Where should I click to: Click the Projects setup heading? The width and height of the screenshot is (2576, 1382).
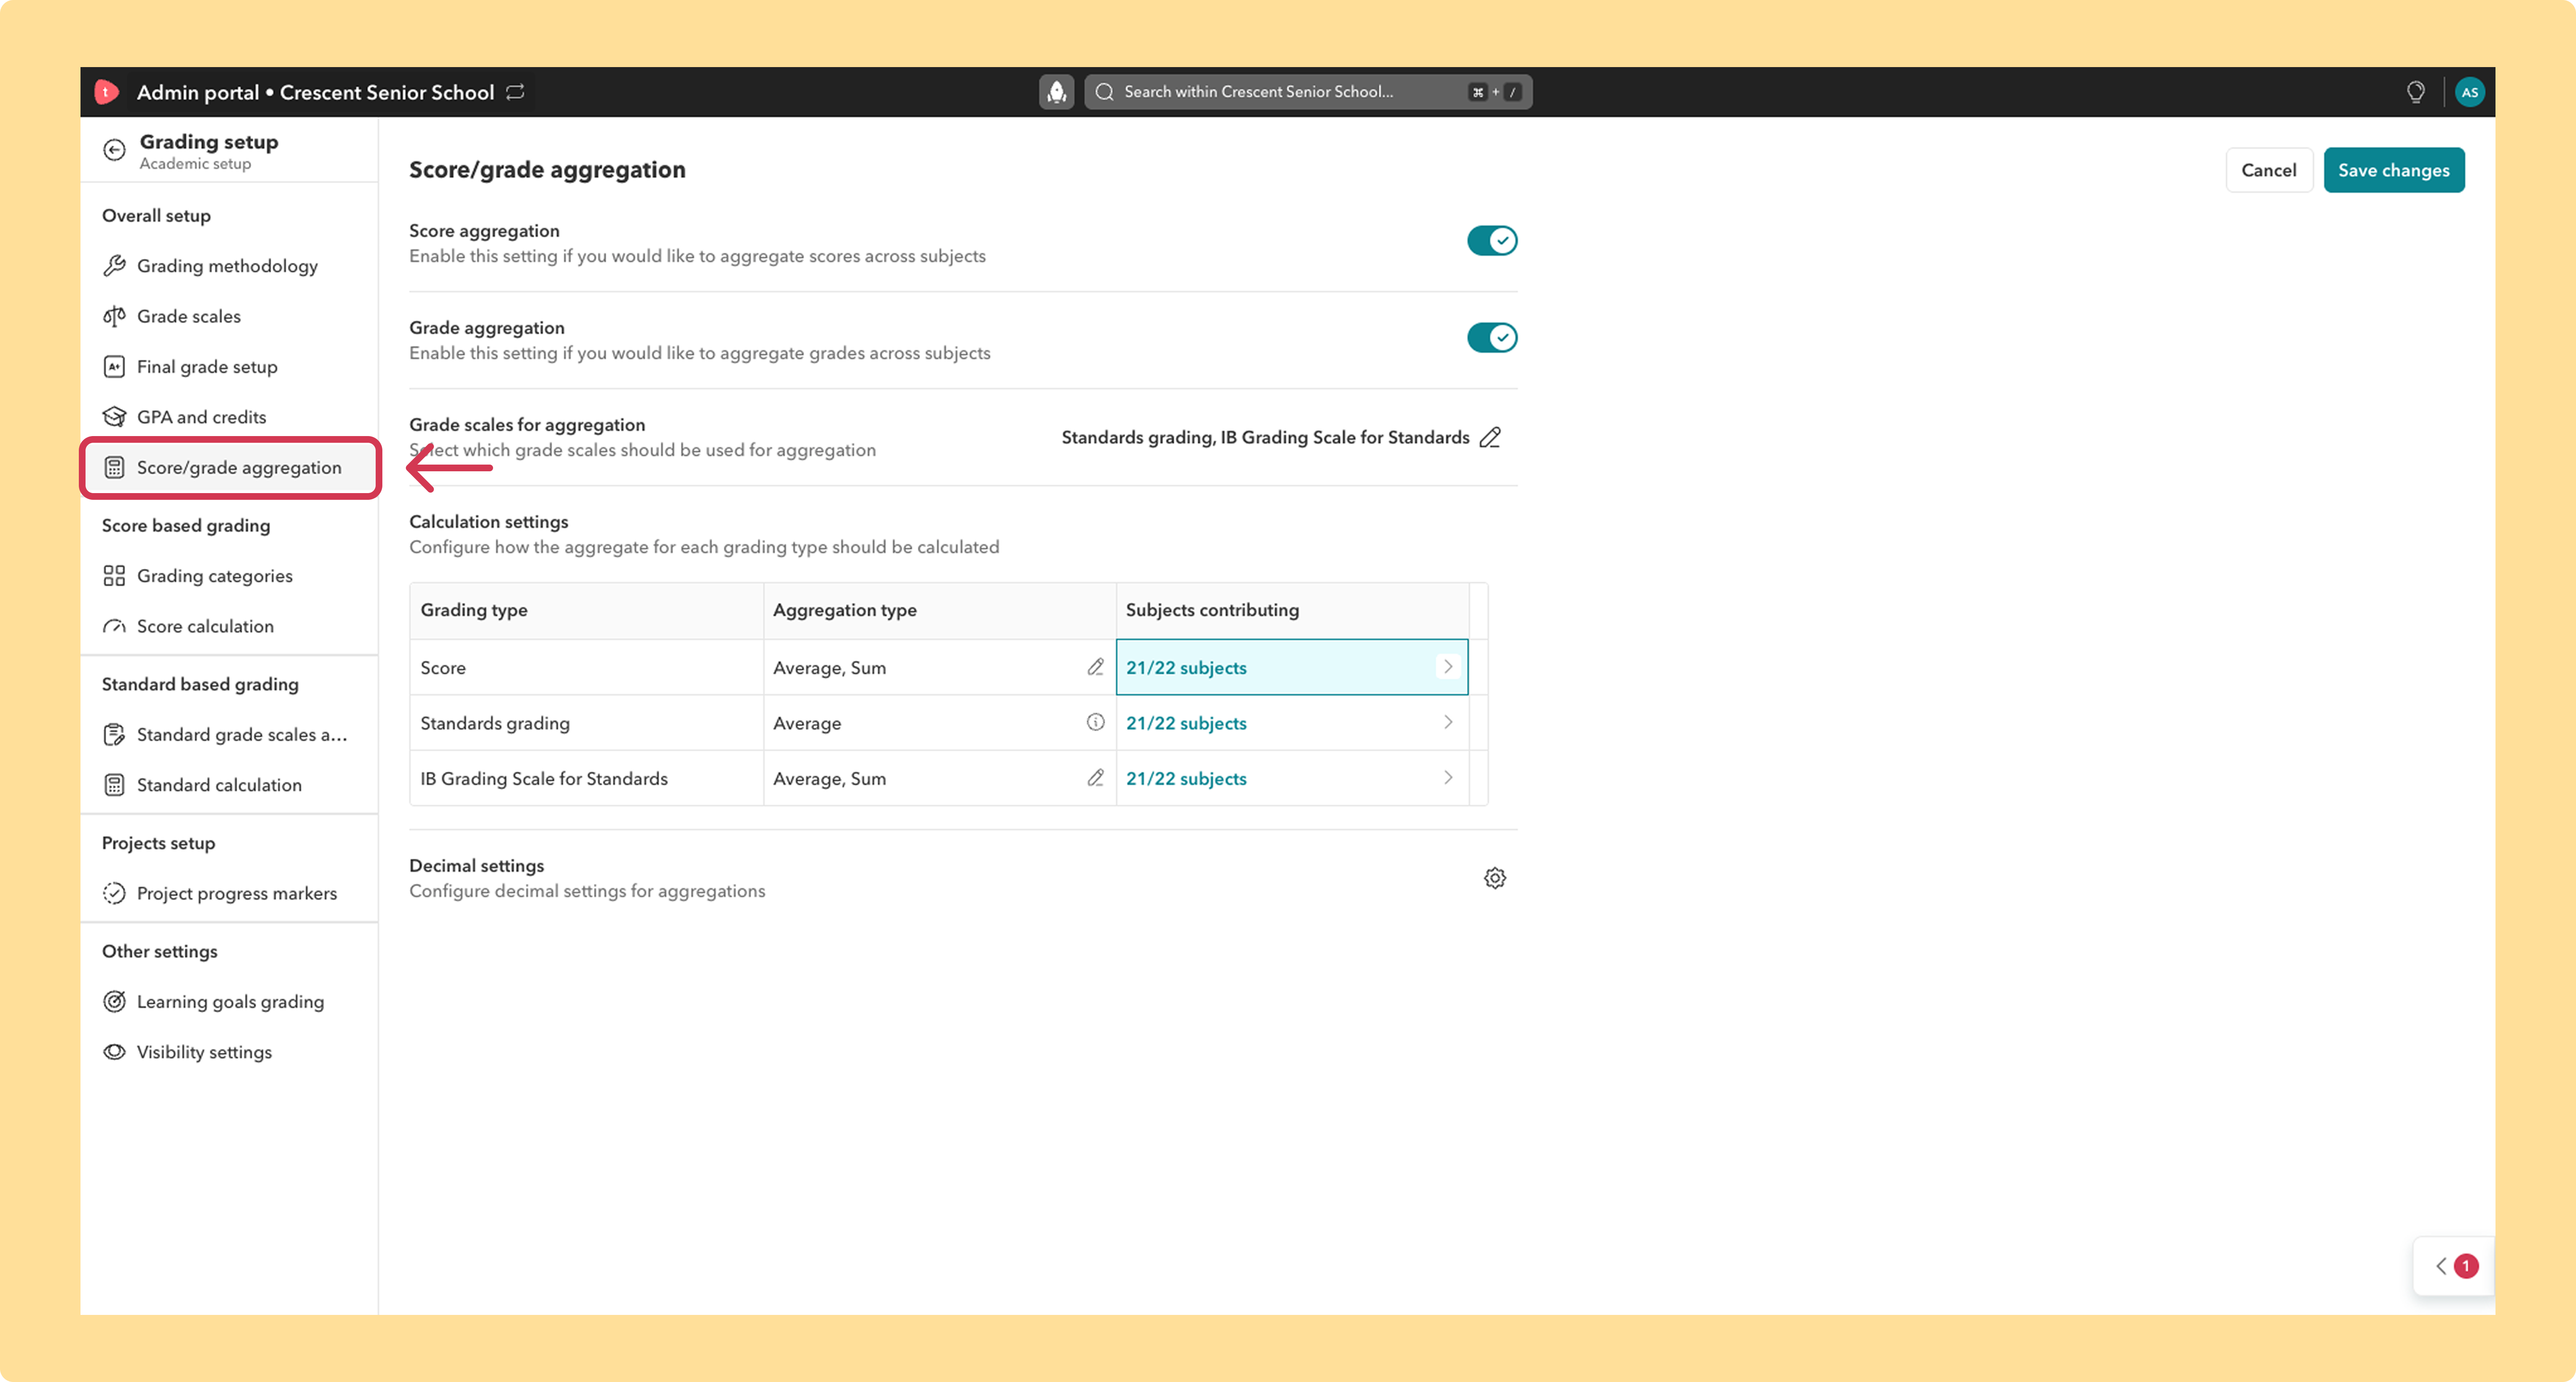tap(158, 843)
